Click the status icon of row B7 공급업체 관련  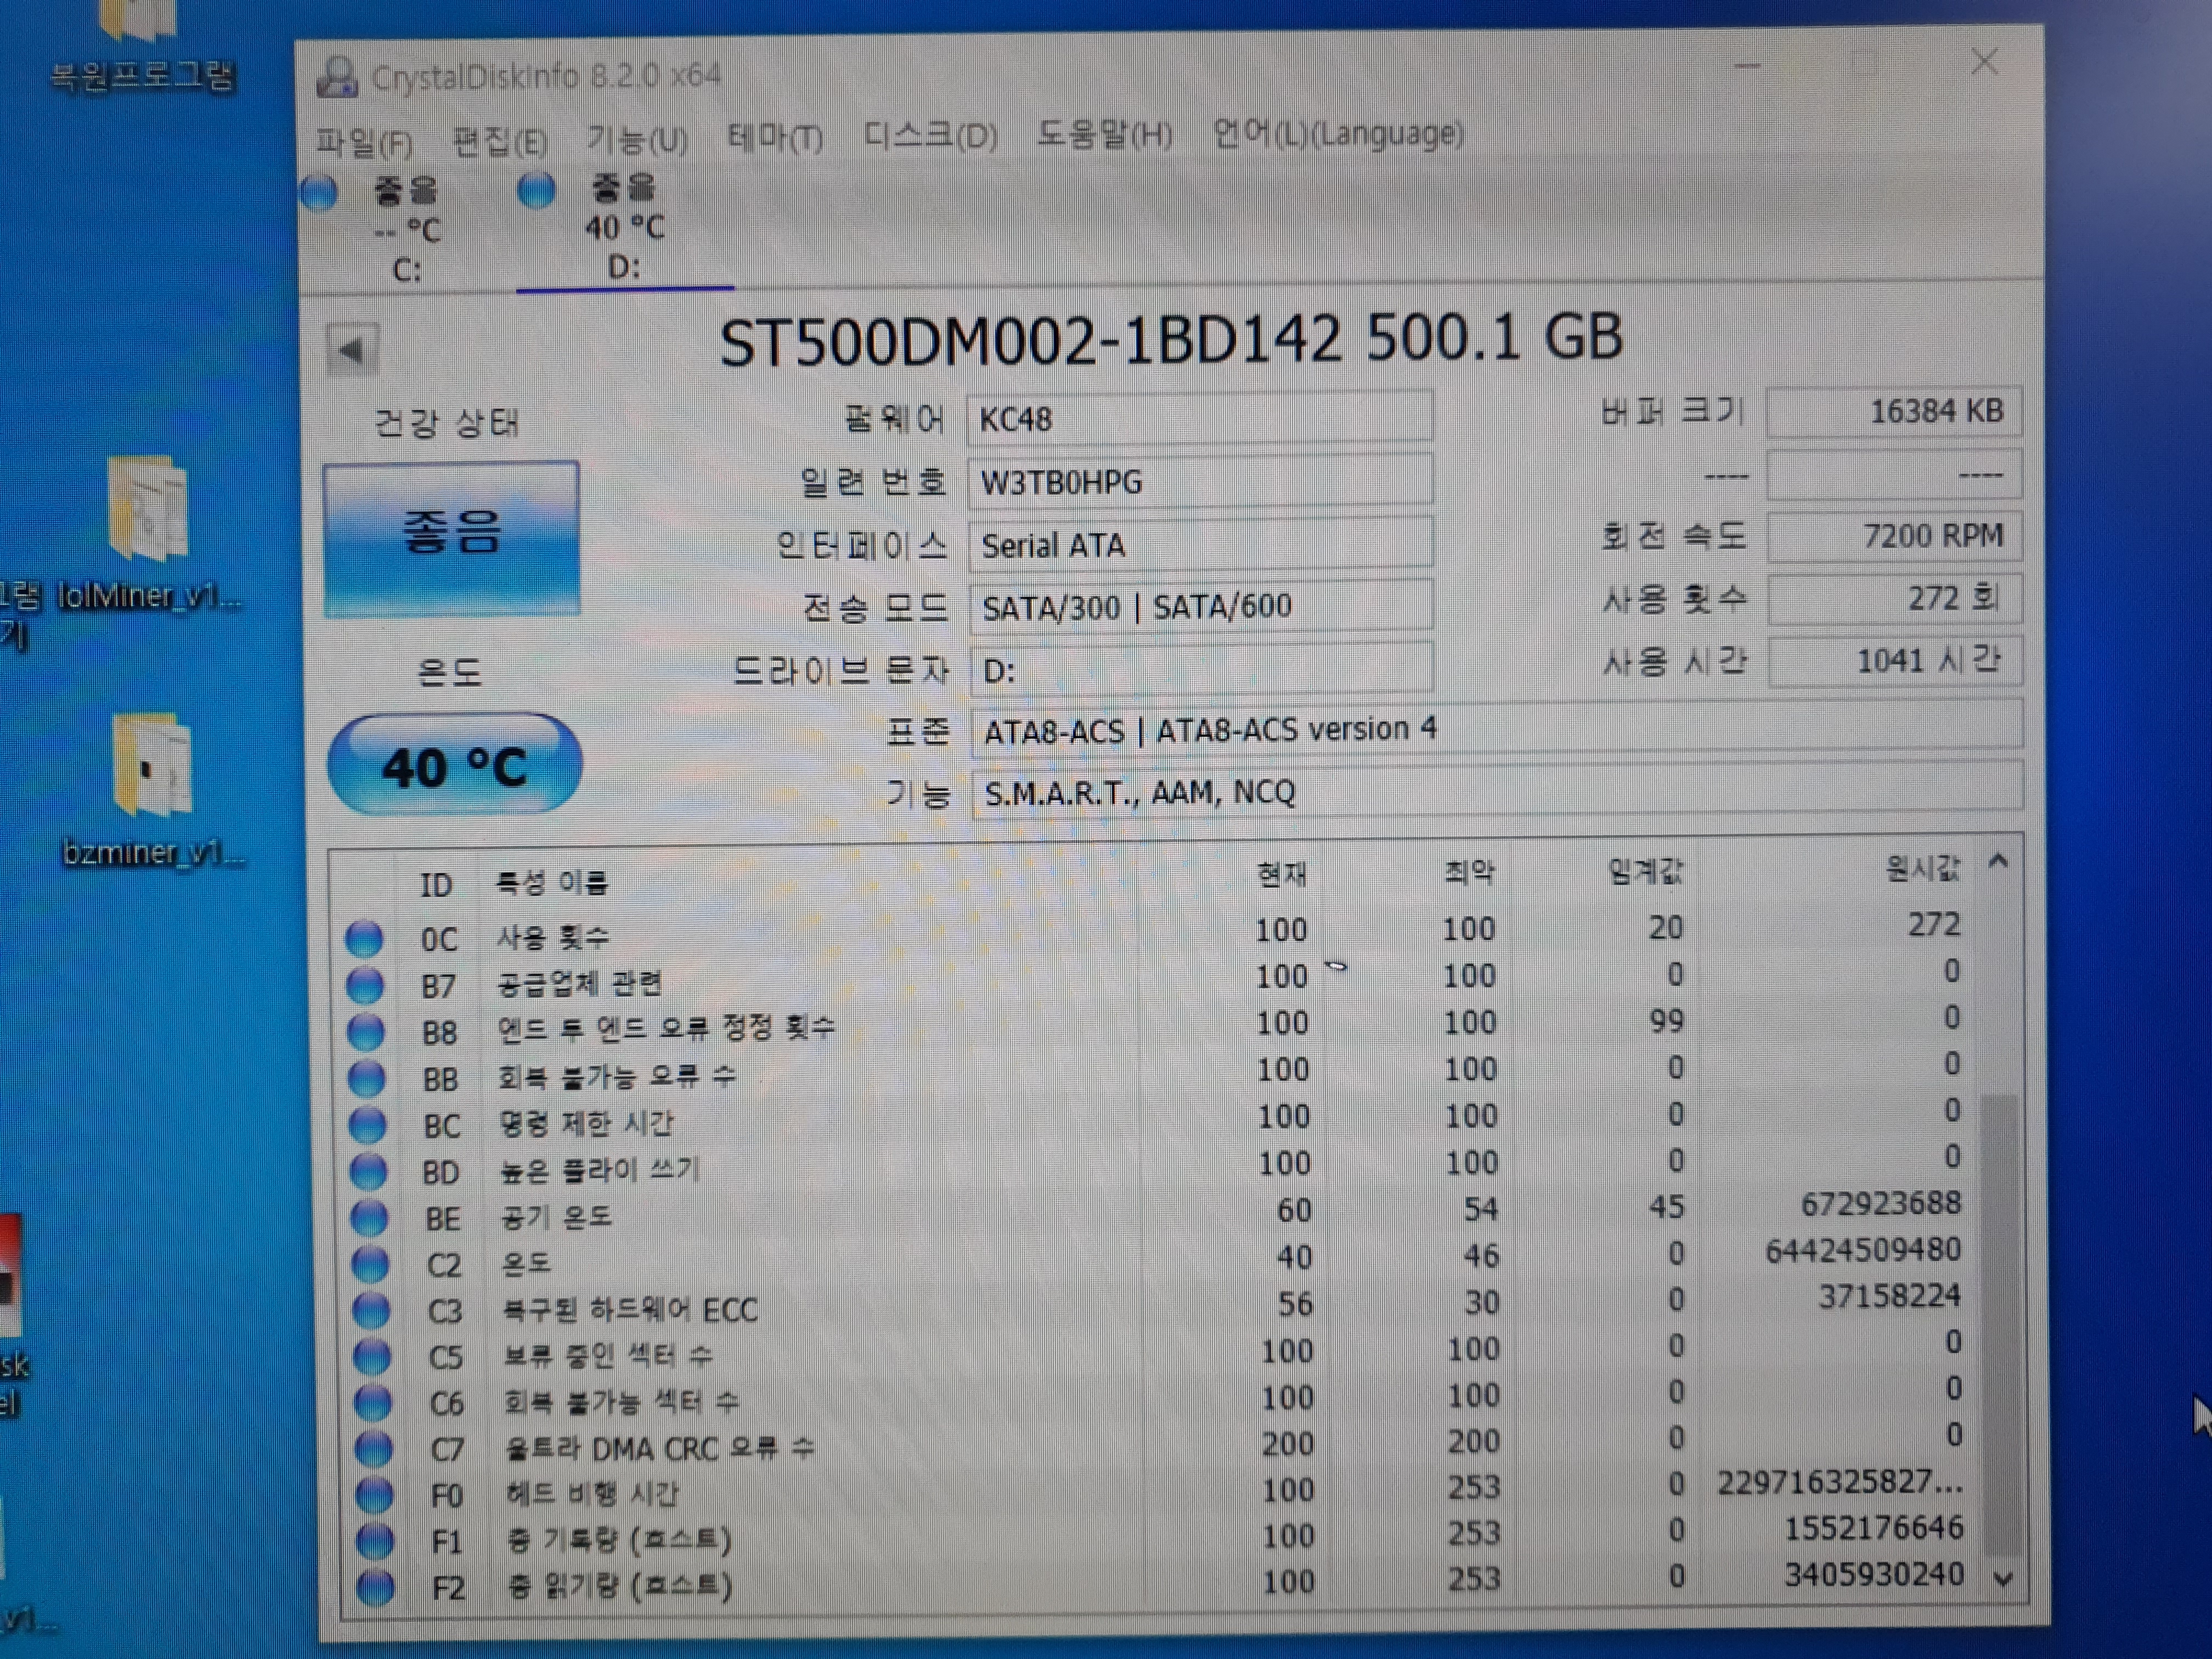pos(365,986)
